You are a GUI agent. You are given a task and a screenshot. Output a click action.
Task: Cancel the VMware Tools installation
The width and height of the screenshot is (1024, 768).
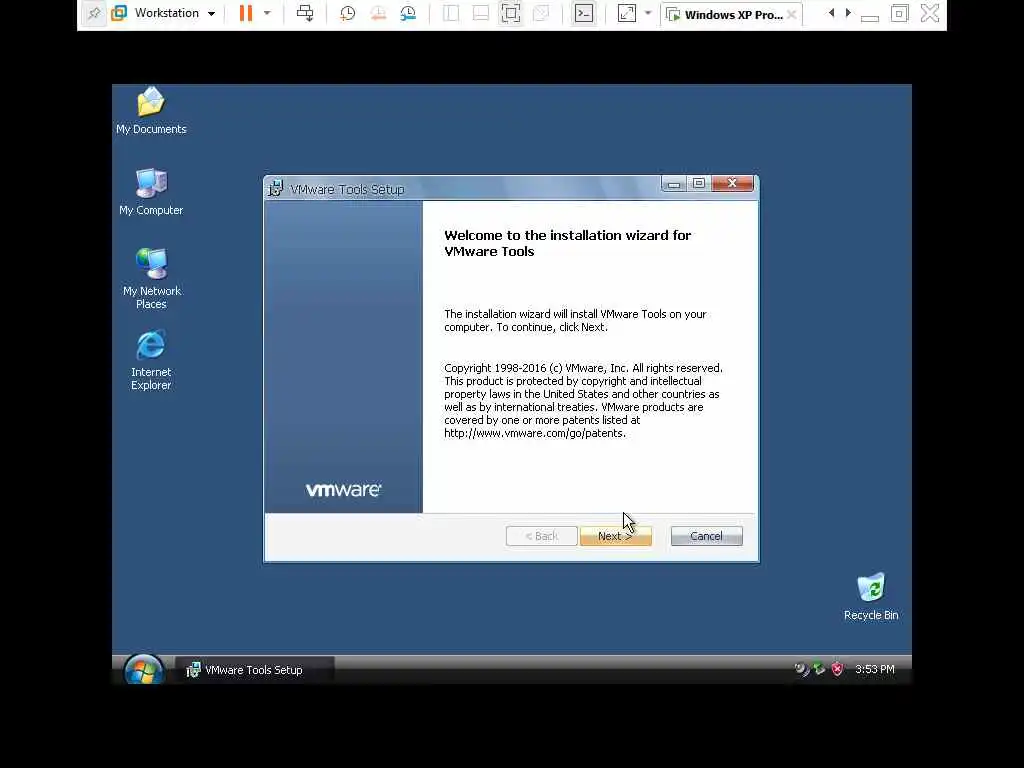[707, 536]
